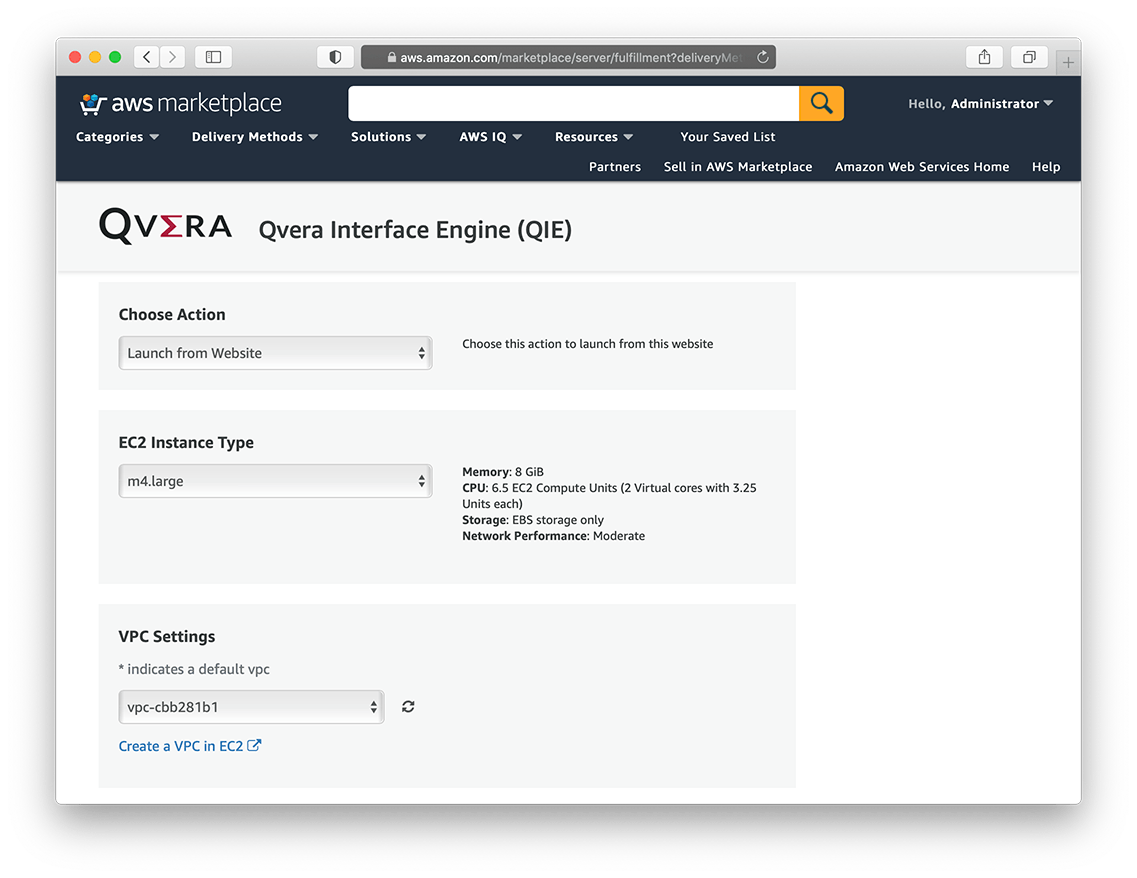Image resolution: width=1137 pixels, height=878 pixels.
Task: Click the lock icon in address bar
Action: (392, 57)
